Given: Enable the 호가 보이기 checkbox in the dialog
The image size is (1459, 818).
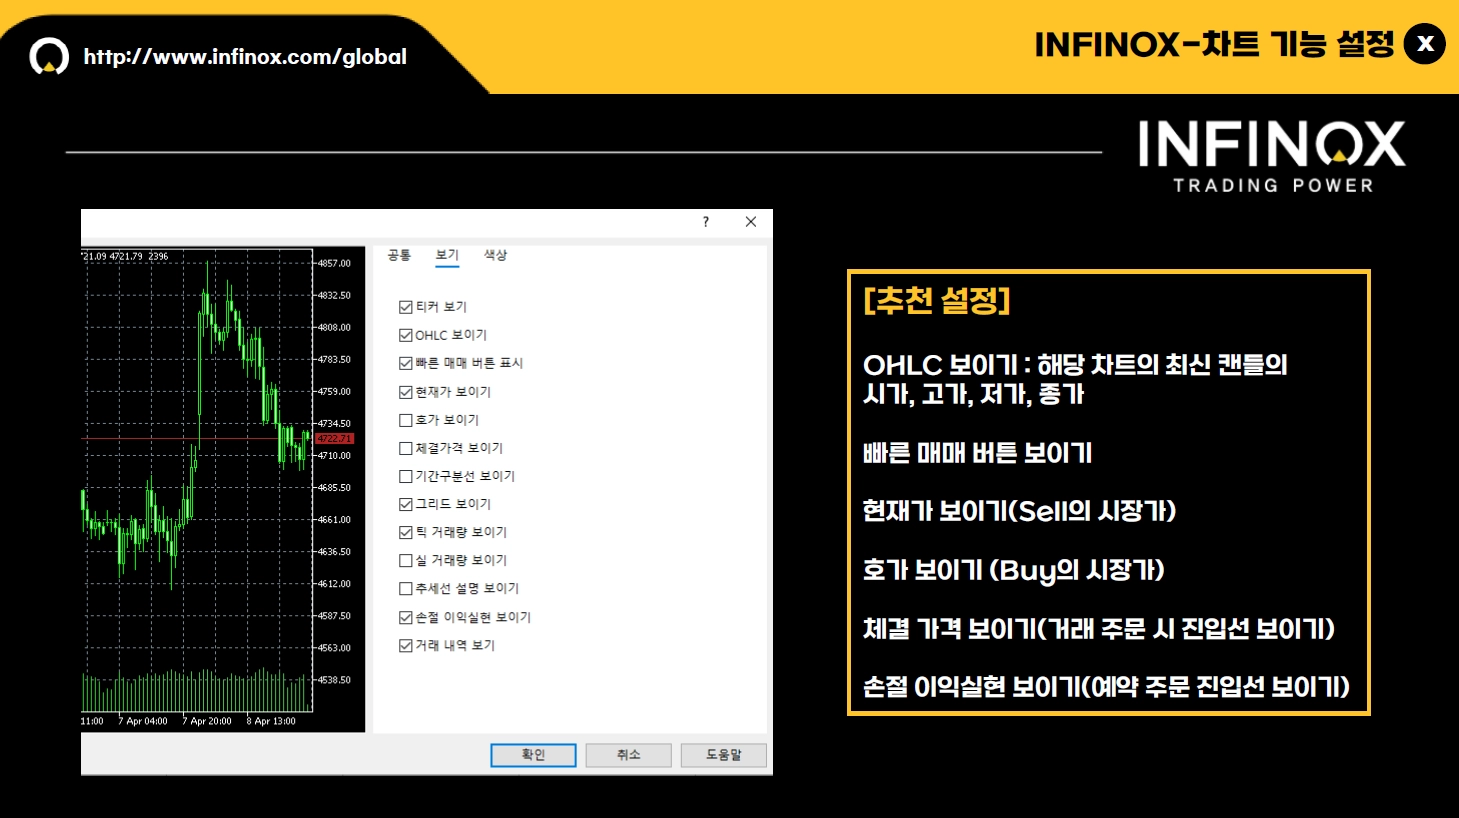Looking at the screenshot, I should pyautogui.click(x=405, y=420).
